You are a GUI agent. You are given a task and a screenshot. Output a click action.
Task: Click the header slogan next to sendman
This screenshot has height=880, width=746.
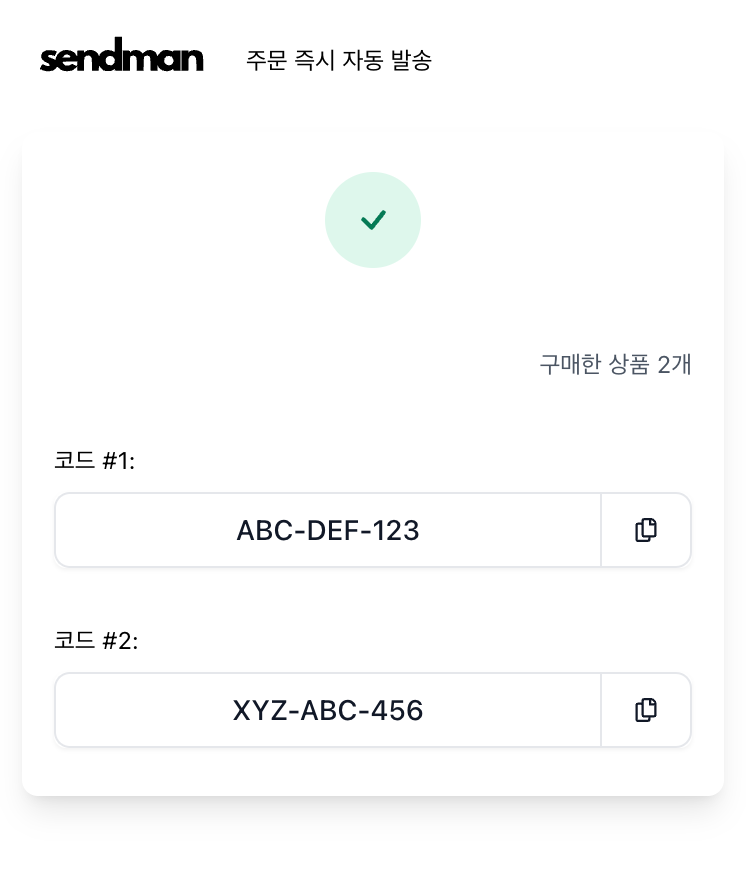click(x=339, y=60)
